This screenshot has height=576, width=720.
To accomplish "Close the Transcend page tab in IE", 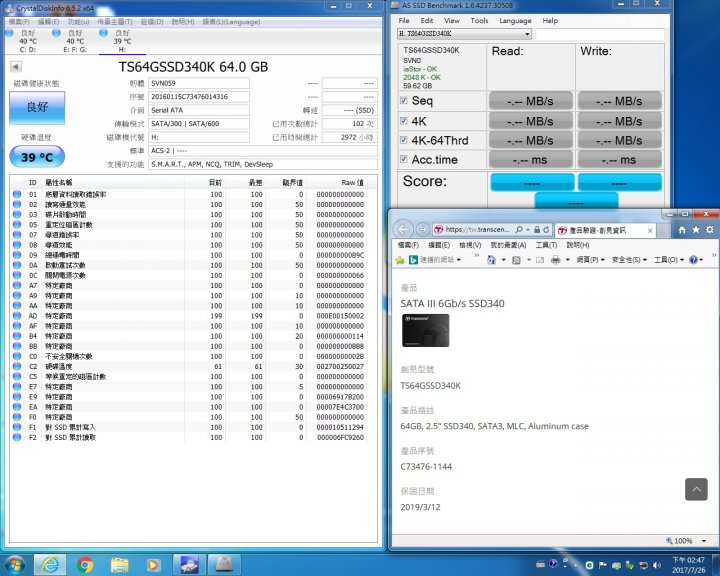I will coord(650,231).
